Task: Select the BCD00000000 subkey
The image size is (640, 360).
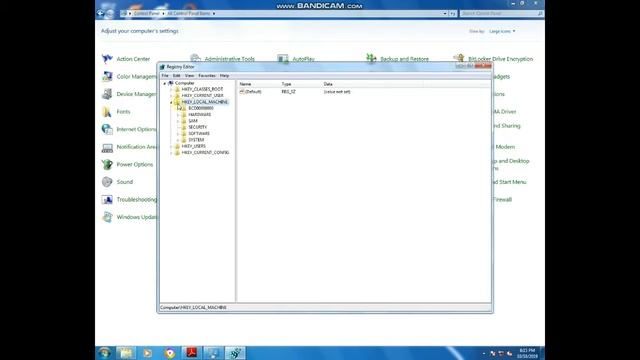Action: (x=200, y=108)
